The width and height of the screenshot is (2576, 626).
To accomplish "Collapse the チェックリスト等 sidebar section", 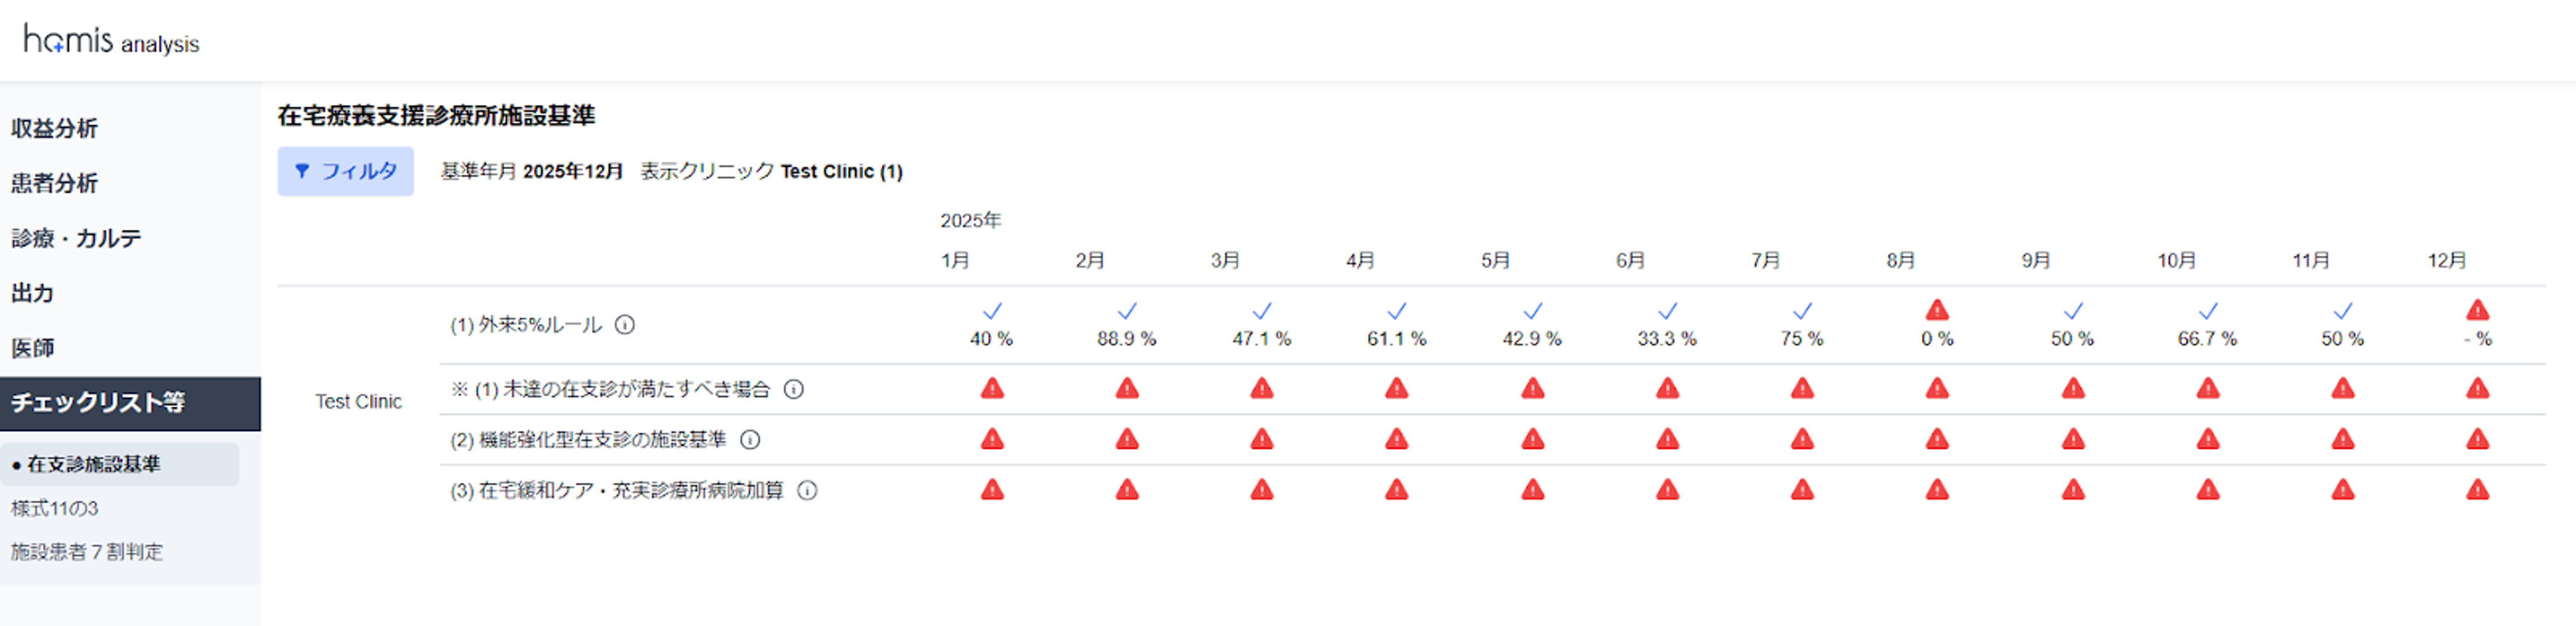I will (98, 403).
